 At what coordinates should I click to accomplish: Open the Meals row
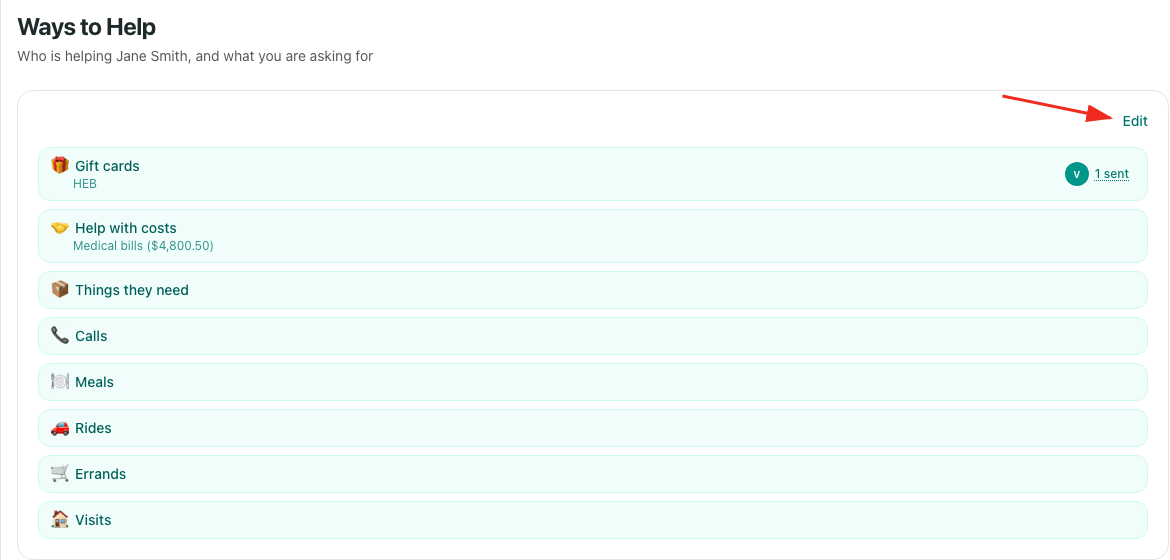point(592,382)
